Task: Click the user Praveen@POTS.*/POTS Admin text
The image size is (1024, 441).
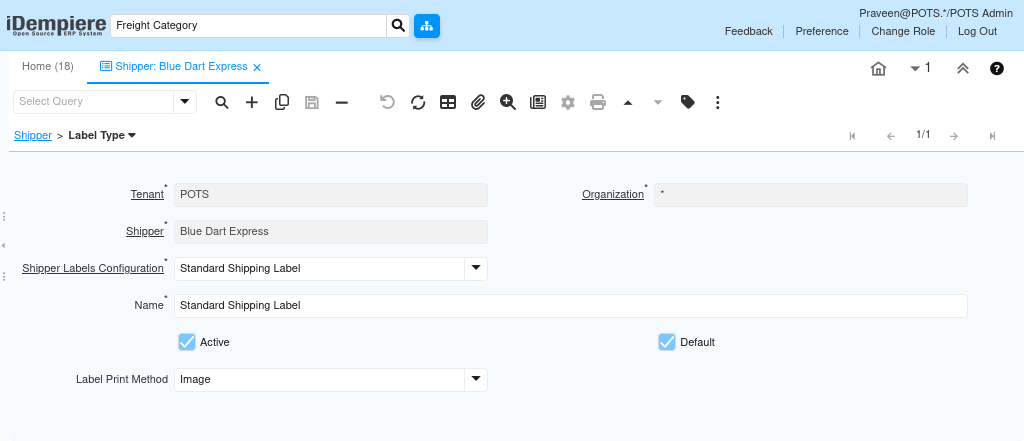Action: coord(936,13)
